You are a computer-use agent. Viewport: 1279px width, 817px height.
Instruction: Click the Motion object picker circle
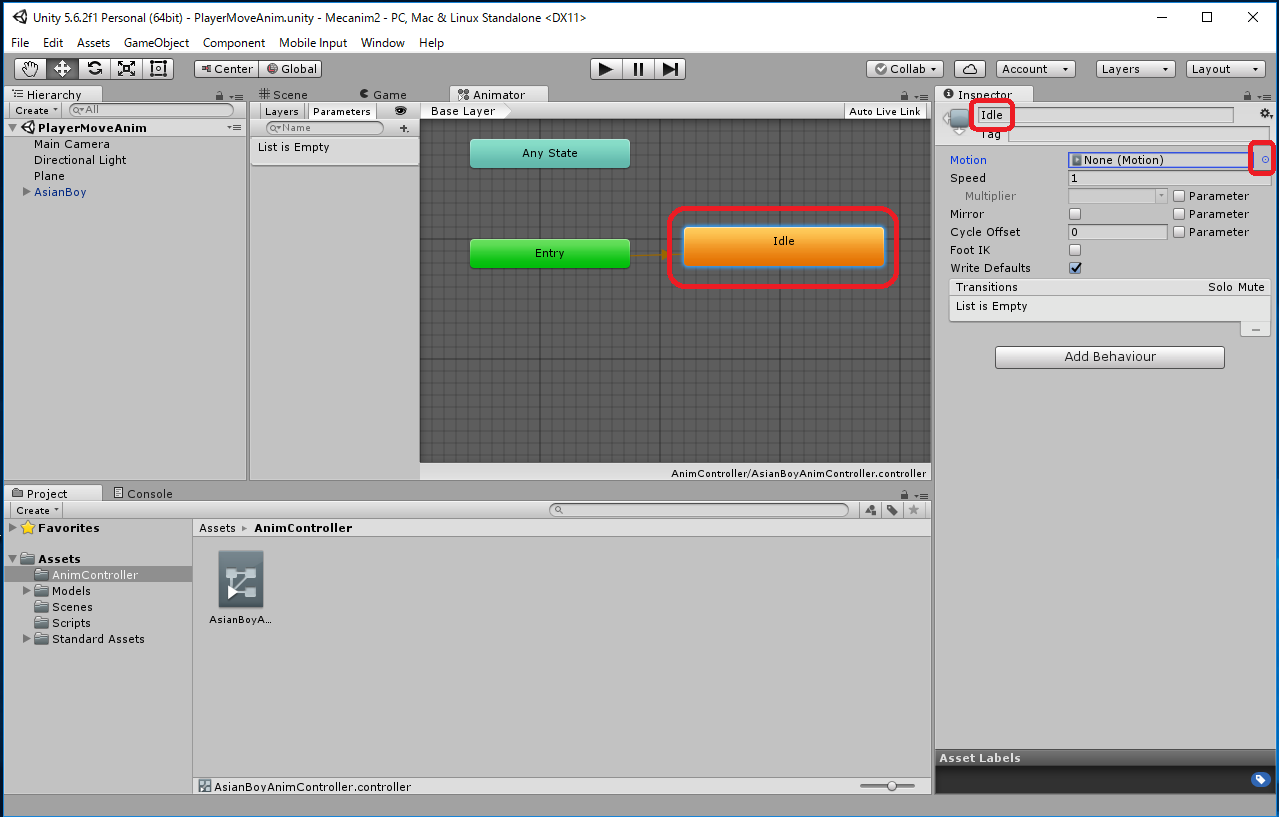click(x=1265, y=160)
